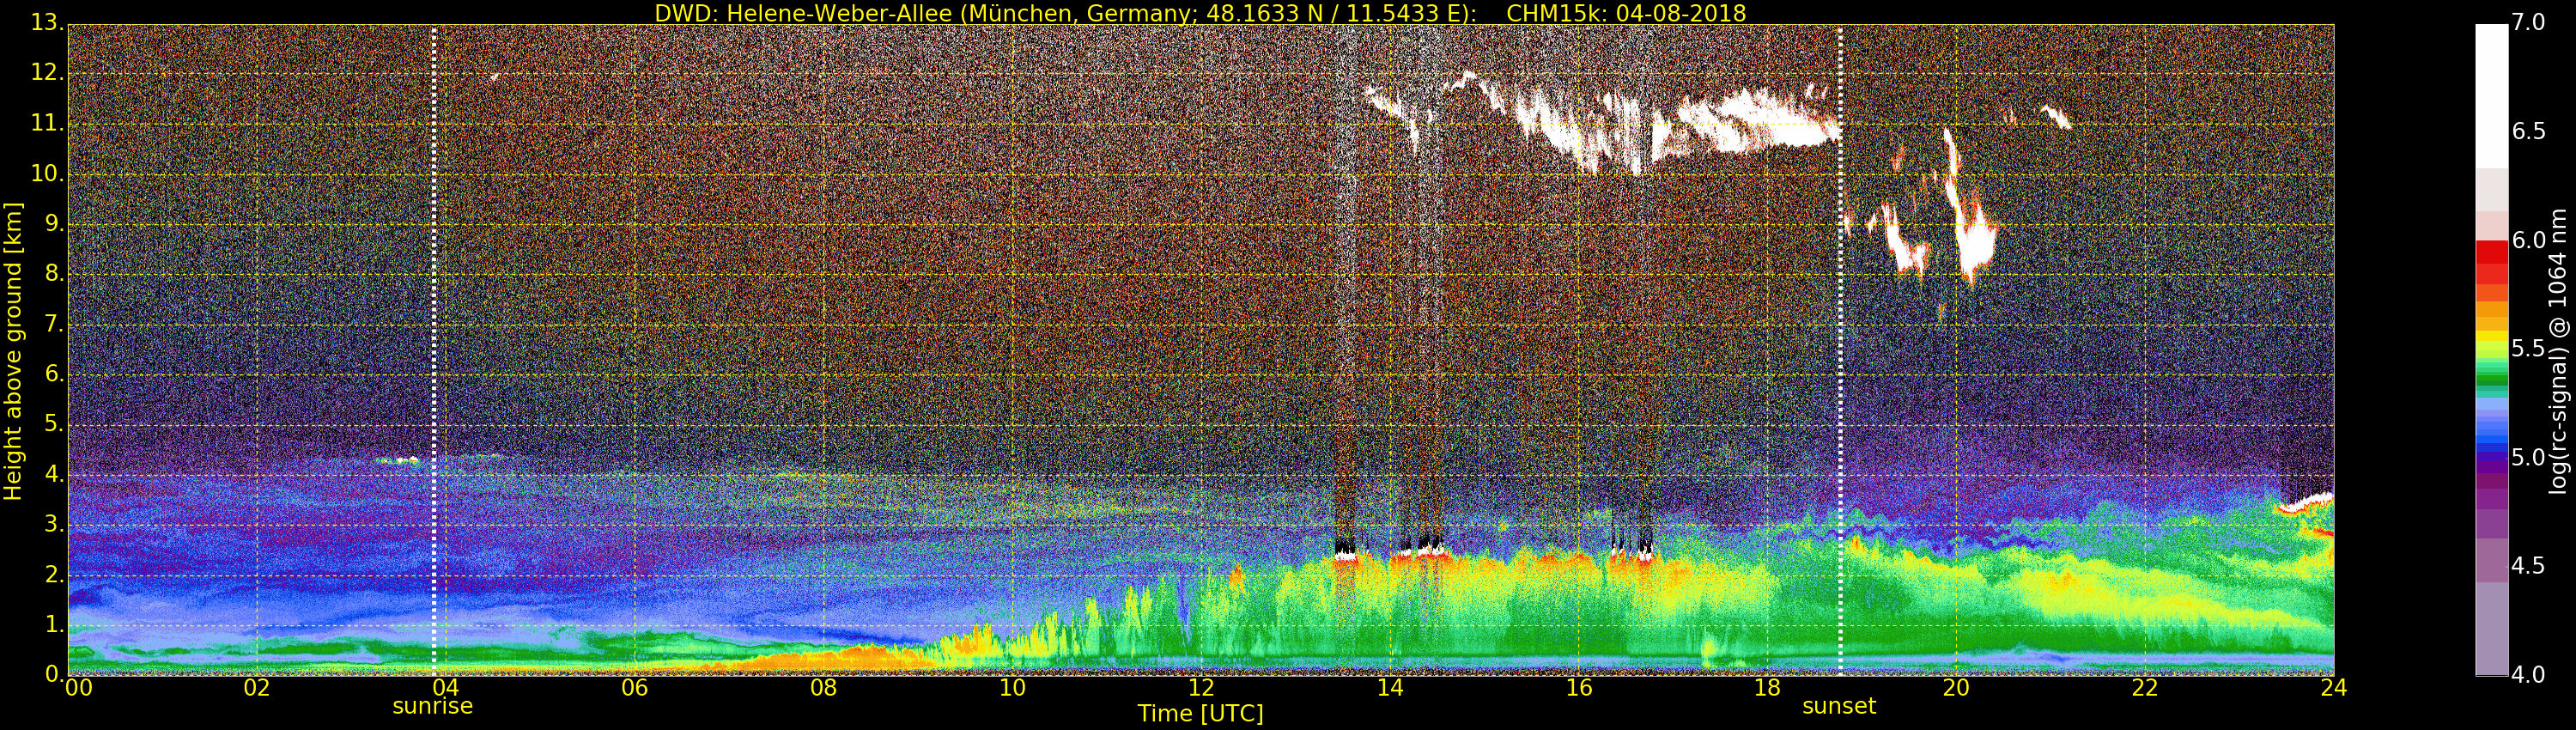Click the '12' time axis tick label
The width and height of the screenshot is (2576, 730).
[x=1201, y=688]
